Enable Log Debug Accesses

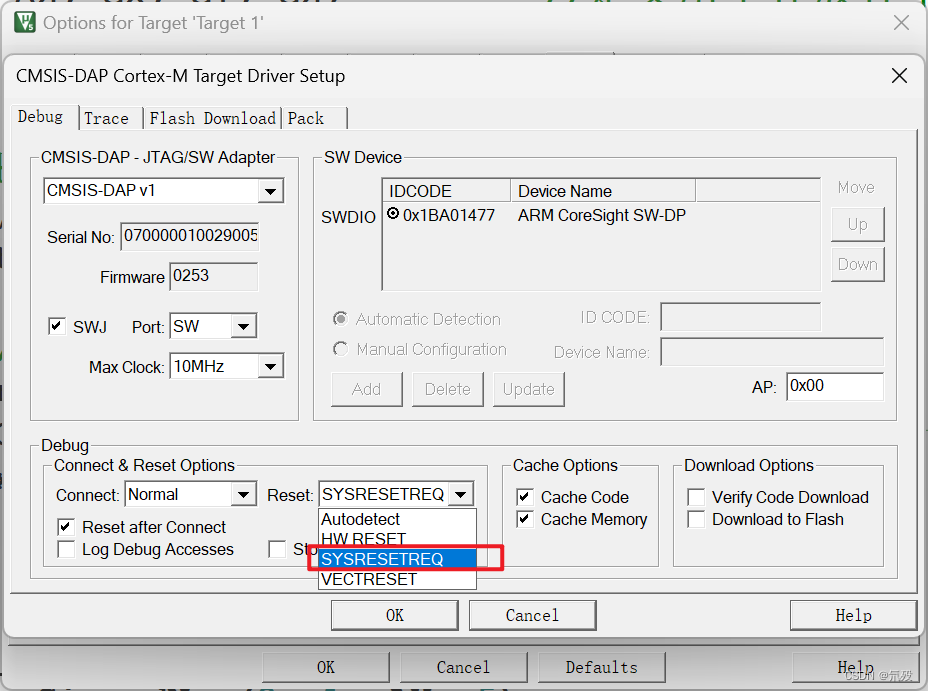click(x=66, y=549)
